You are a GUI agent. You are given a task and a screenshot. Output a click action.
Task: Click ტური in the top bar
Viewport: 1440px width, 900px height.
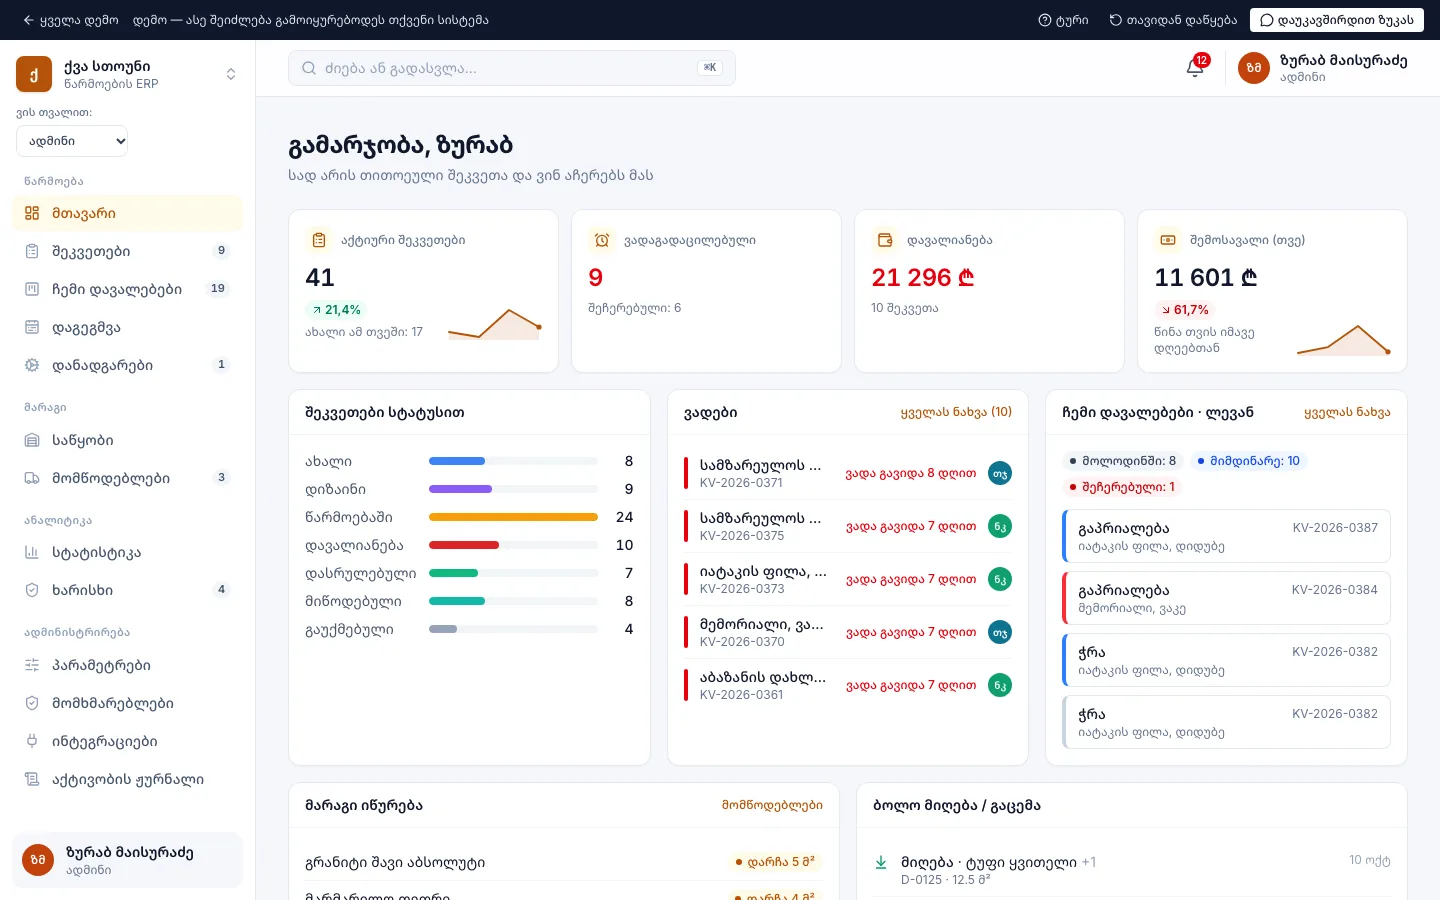1063,20
